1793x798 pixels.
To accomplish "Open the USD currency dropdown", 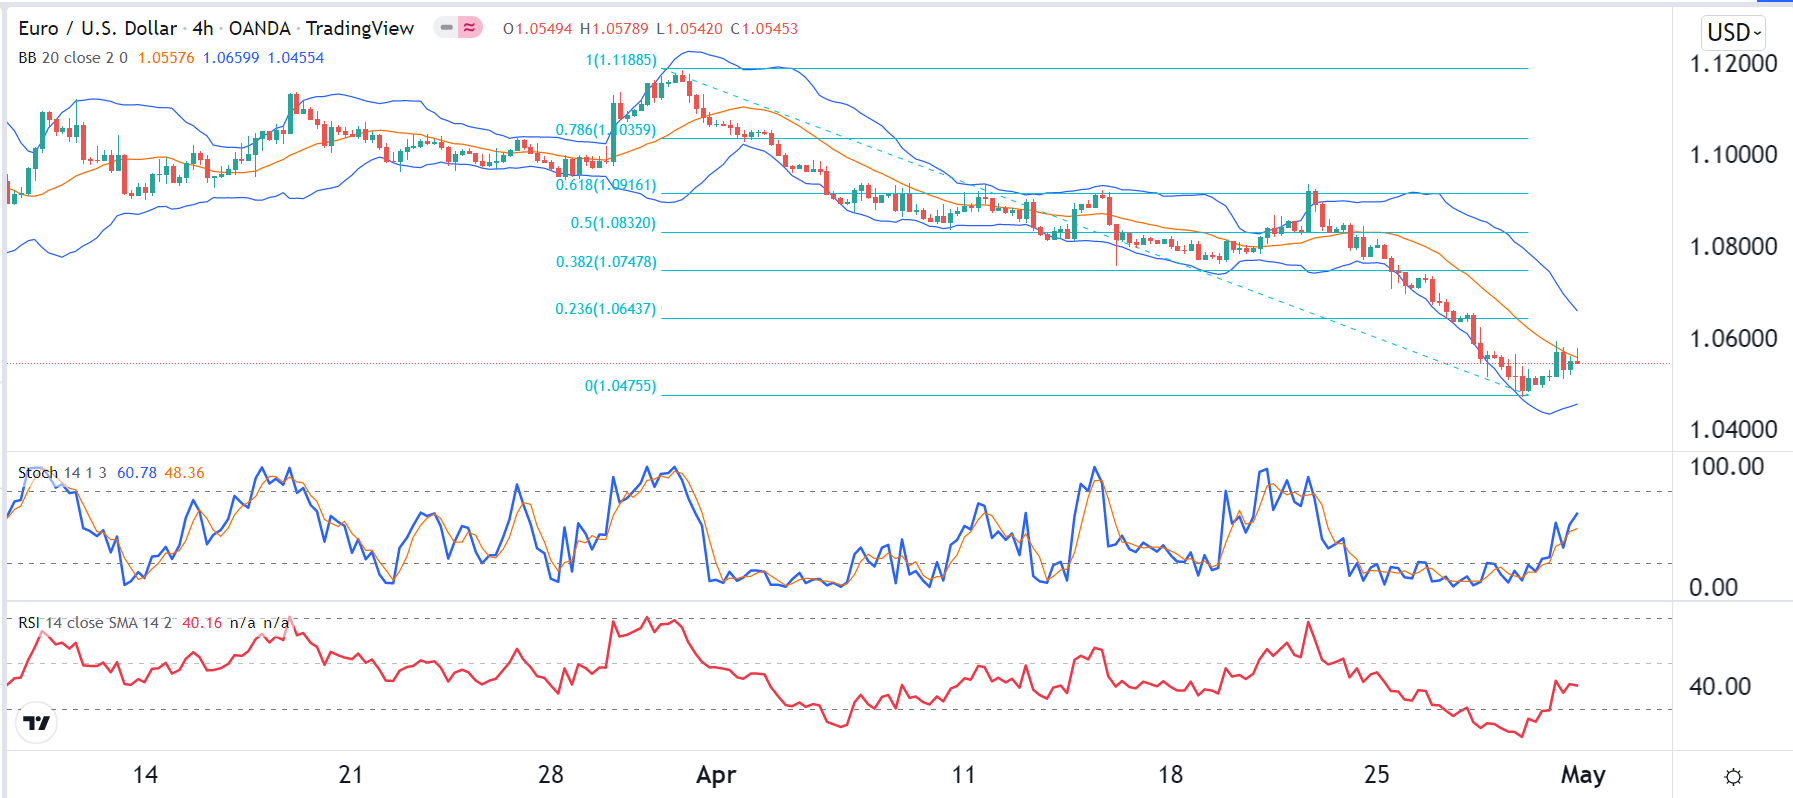I will pyautogui.click(x=1734, y=32).
